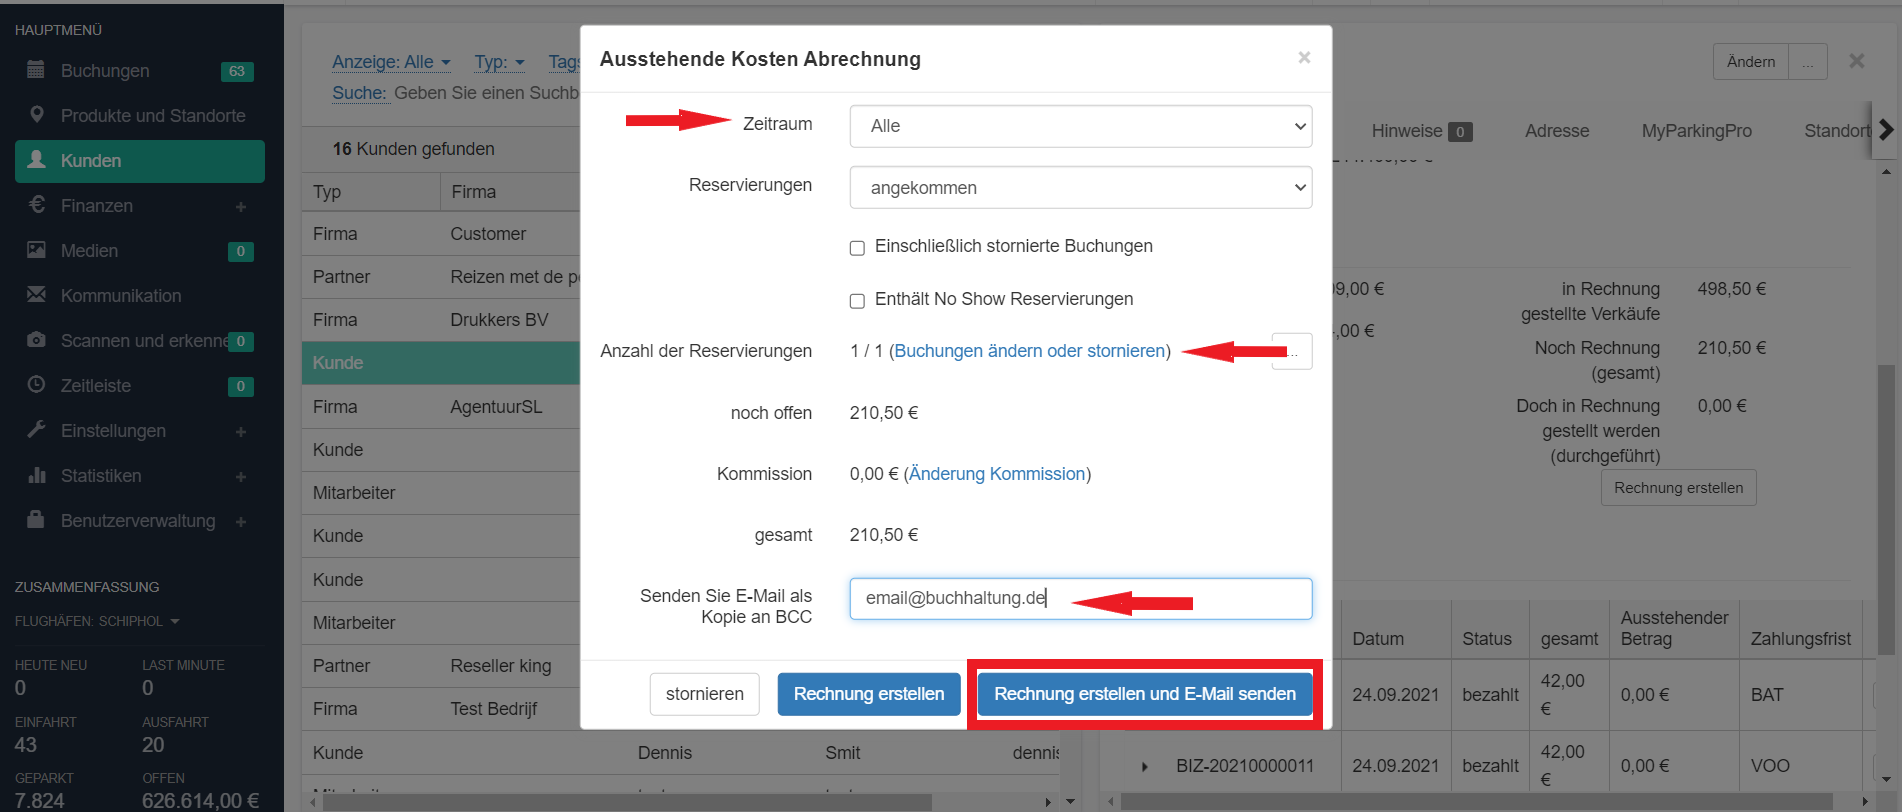This screenshot has width=1902, height=812.
Task: Open the Adresse tab
Action: [x=1557, y=131]
